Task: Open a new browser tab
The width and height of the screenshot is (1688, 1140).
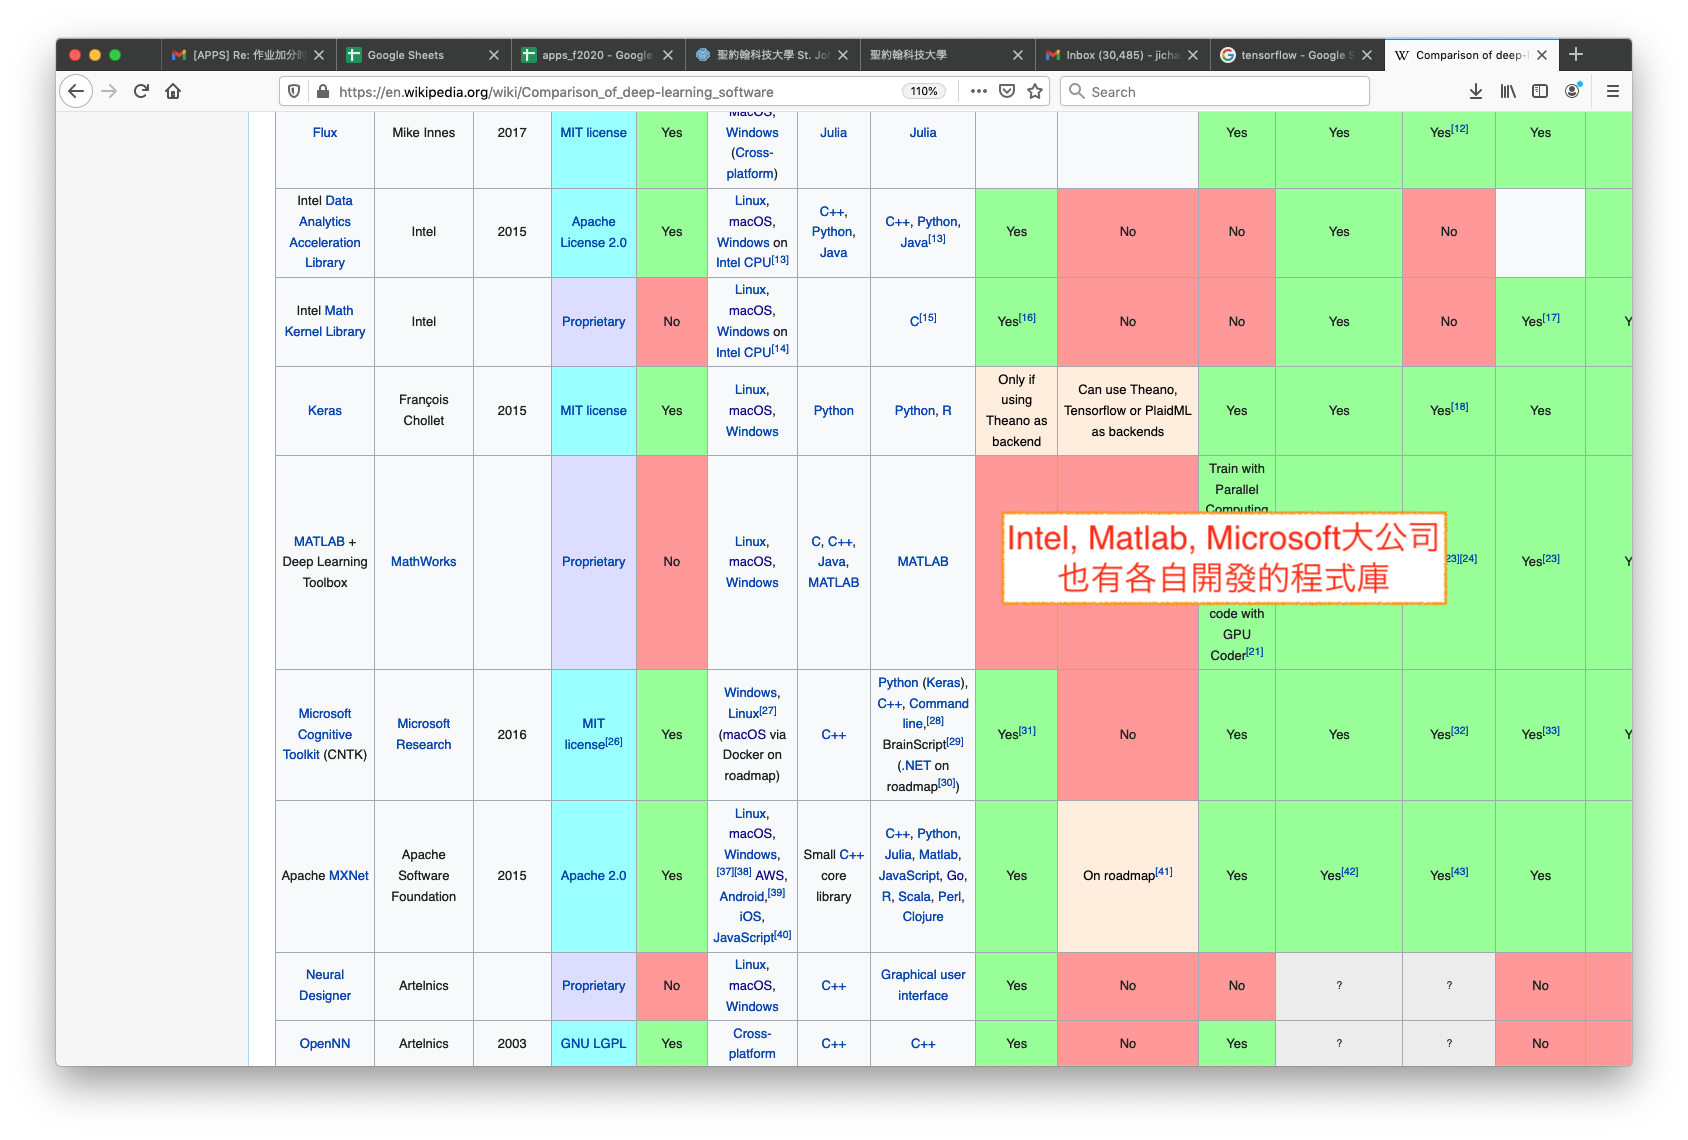Action: [x=1576, y=55]
